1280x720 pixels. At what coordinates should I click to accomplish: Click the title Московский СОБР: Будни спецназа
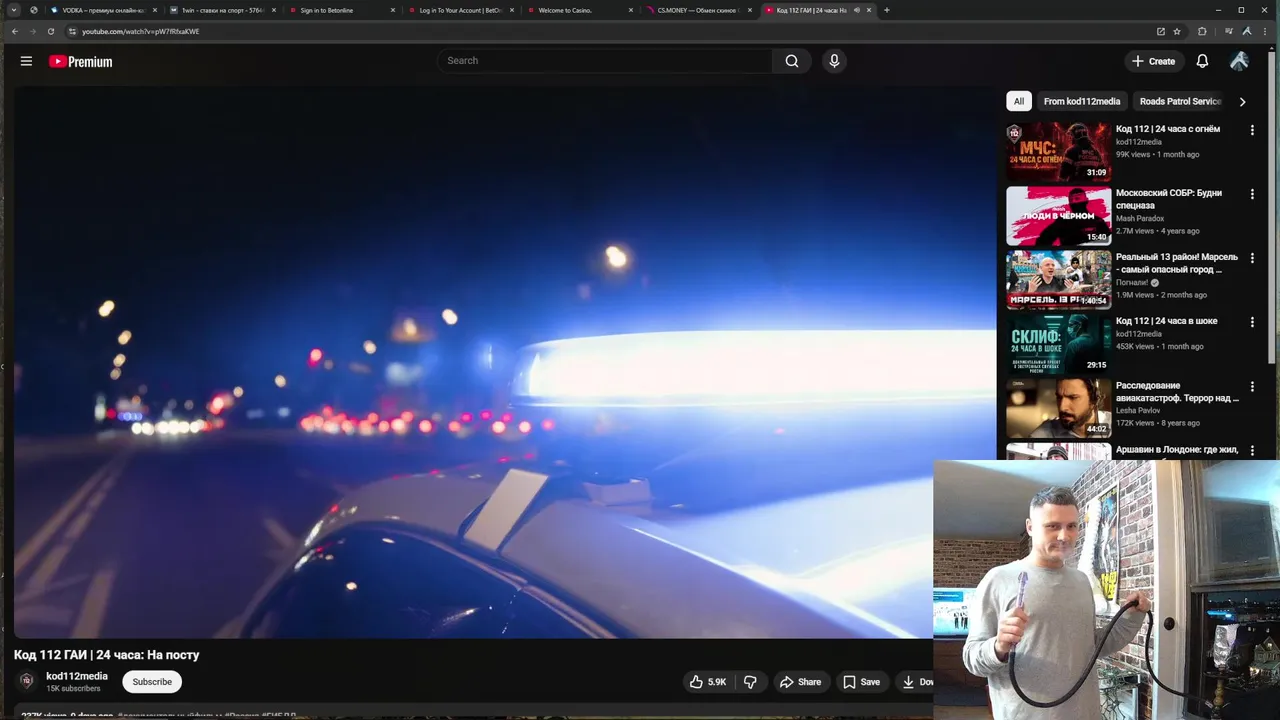[x=1169, y=199]
